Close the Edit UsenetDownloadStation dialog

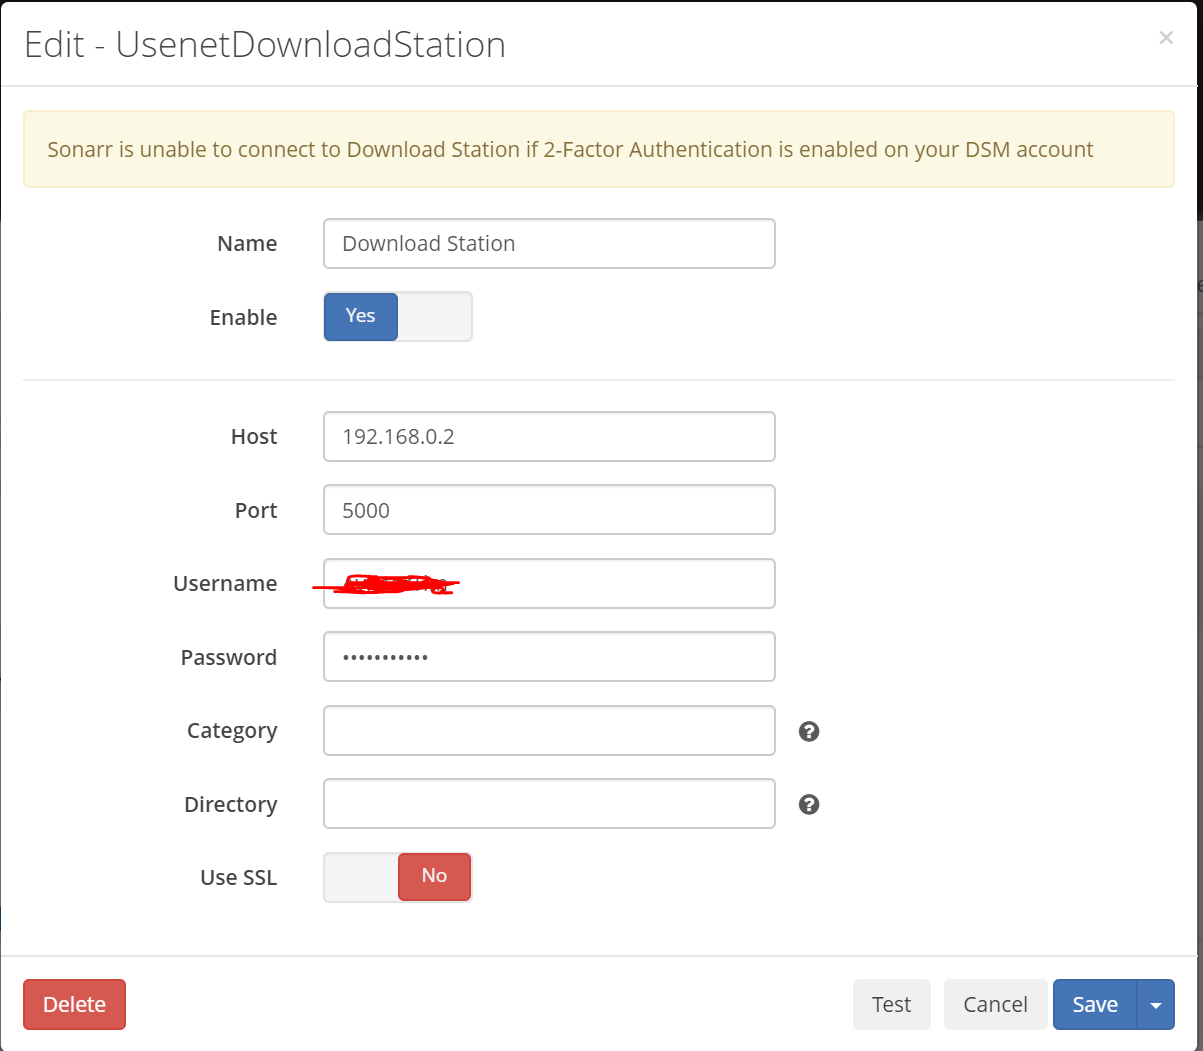tap(1166, 38)
